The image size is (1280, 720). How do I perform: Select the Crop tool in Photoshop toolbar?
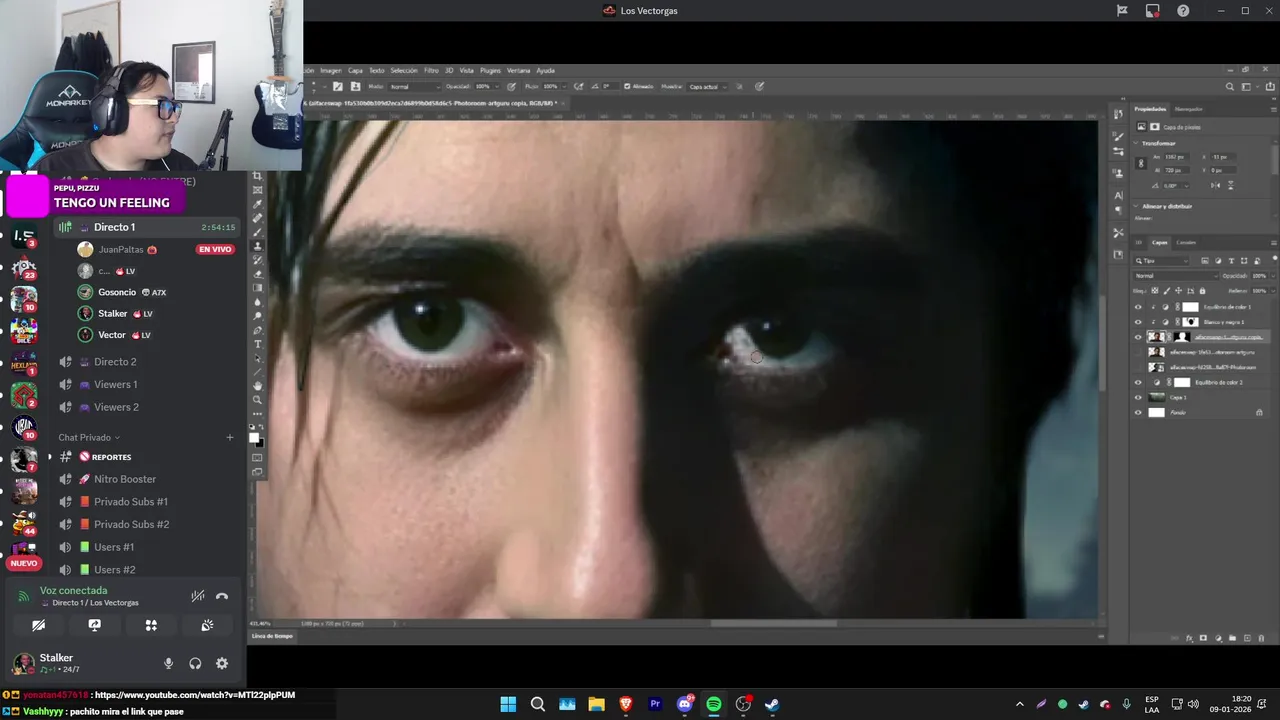tap(258, 176)
